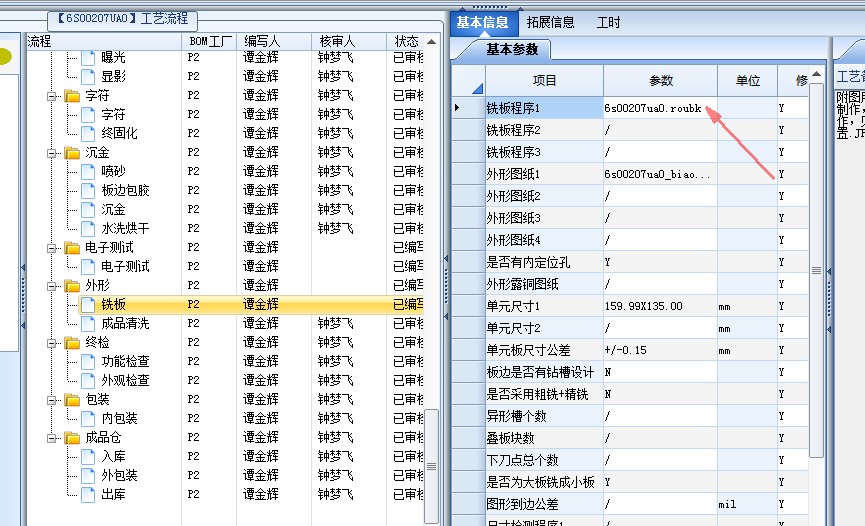Click the 板边包胶 document icon
This screenshot has height=526, width=865.
88,190
